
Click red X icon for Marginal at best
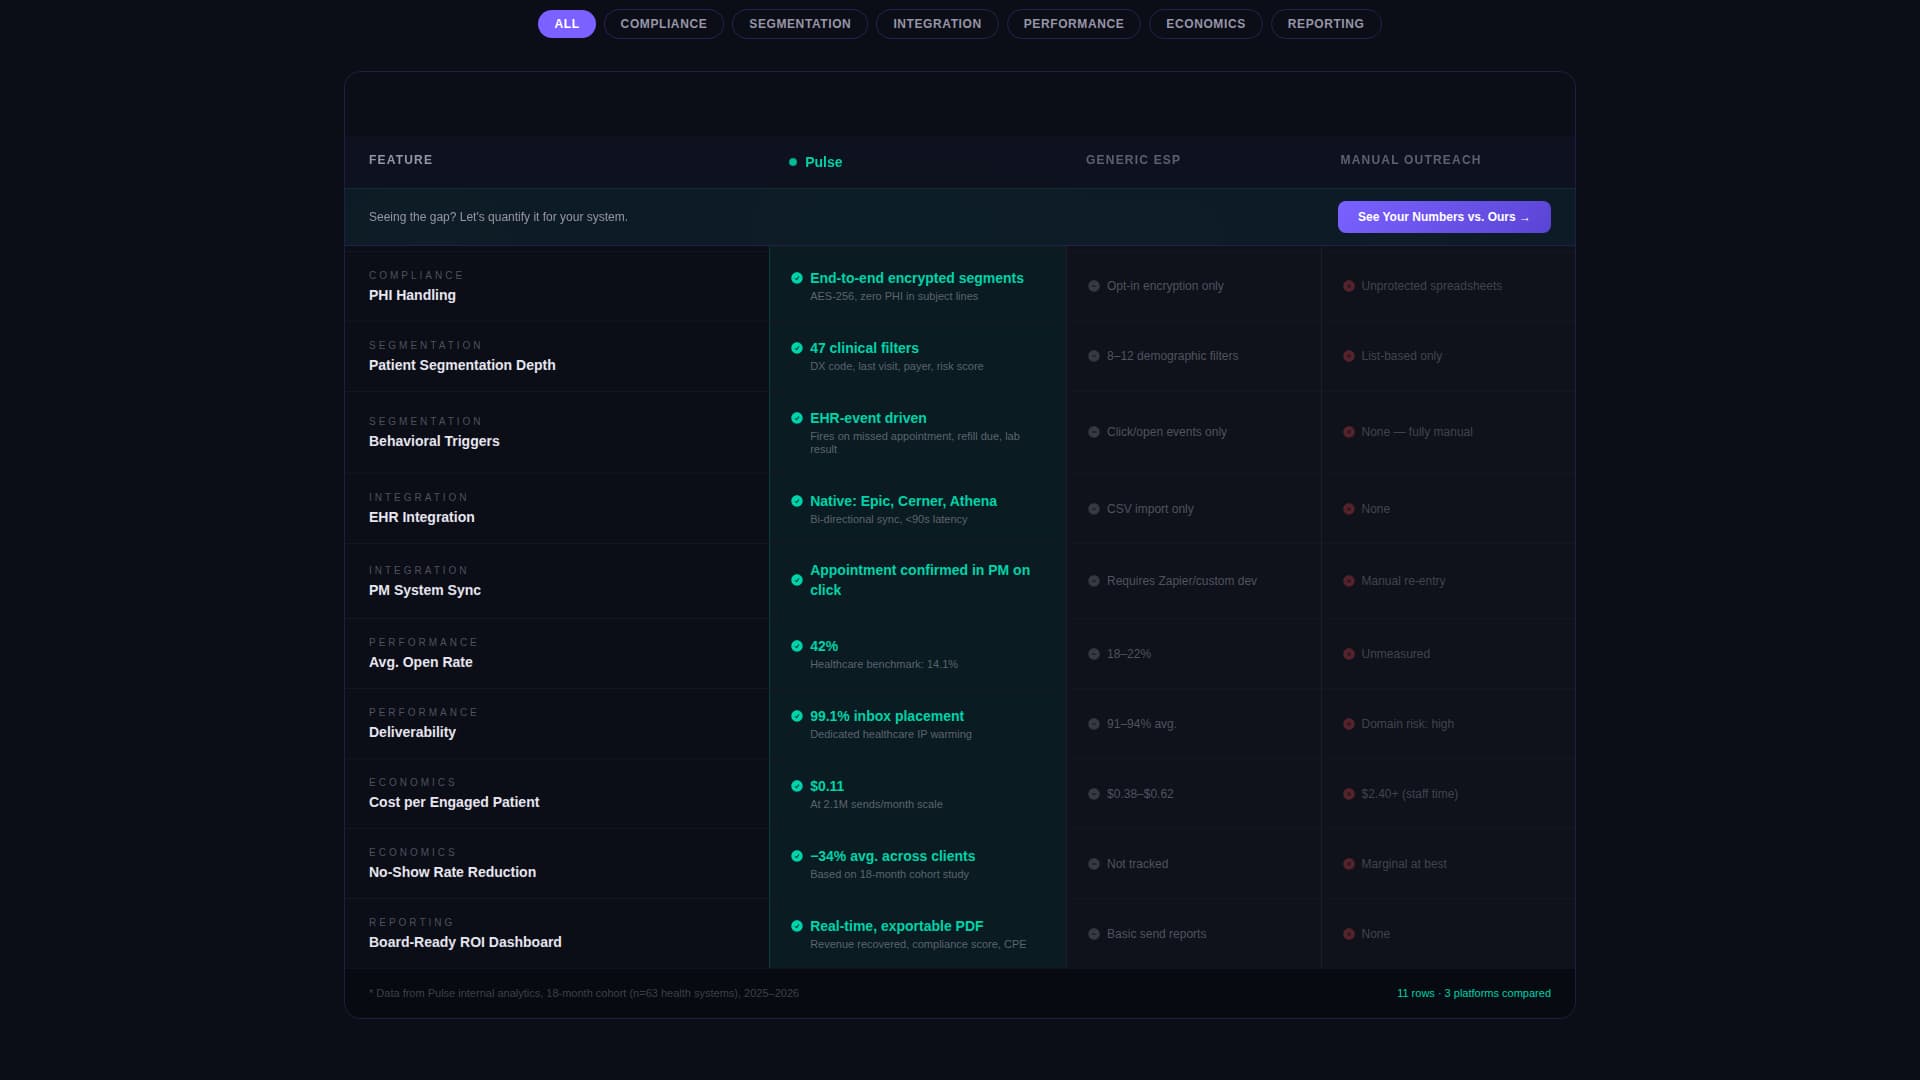(1349, 864)
